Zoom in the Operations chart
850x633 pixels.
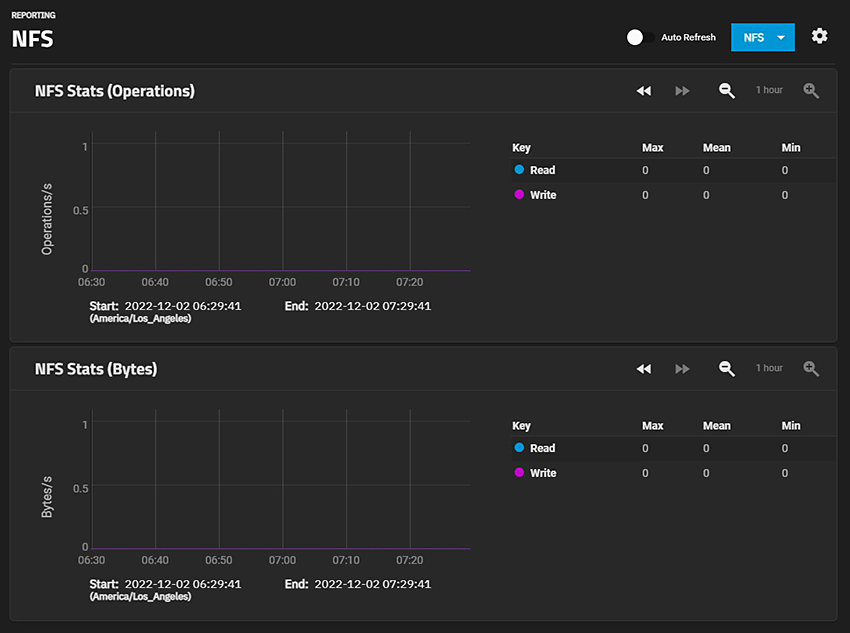pyautogui.click(x=811, y=91)
